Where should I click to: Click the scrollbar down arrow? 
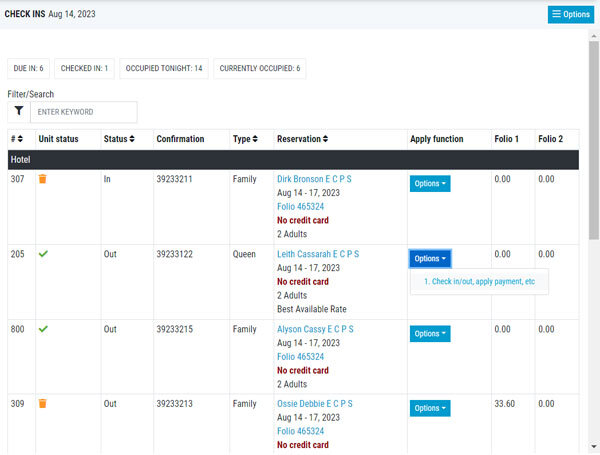point(593,446)
